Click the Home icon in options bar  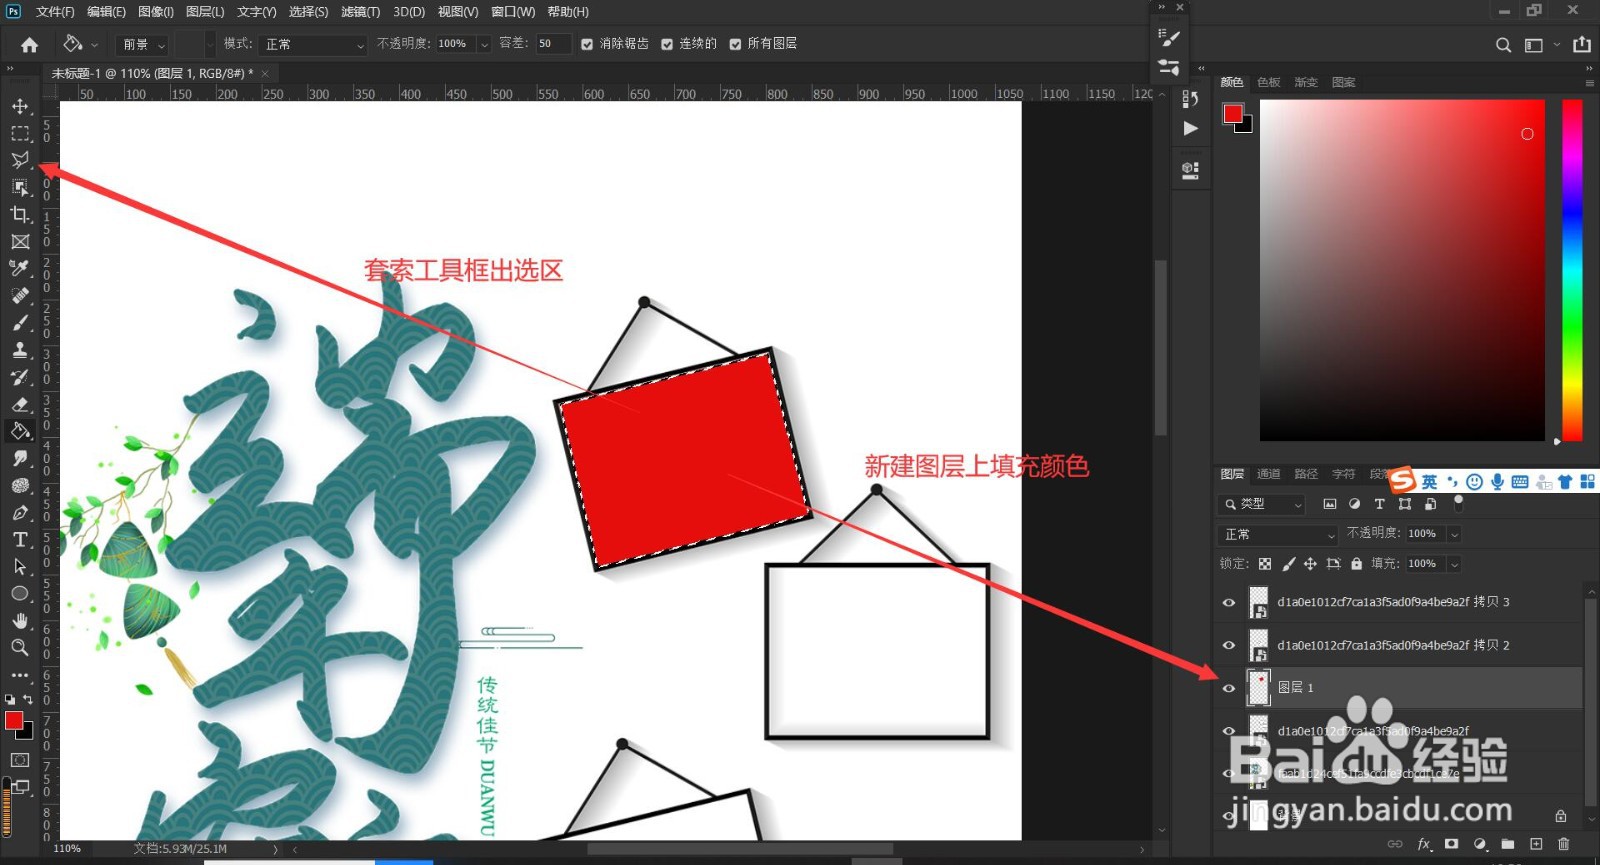[x=30, y=44]
